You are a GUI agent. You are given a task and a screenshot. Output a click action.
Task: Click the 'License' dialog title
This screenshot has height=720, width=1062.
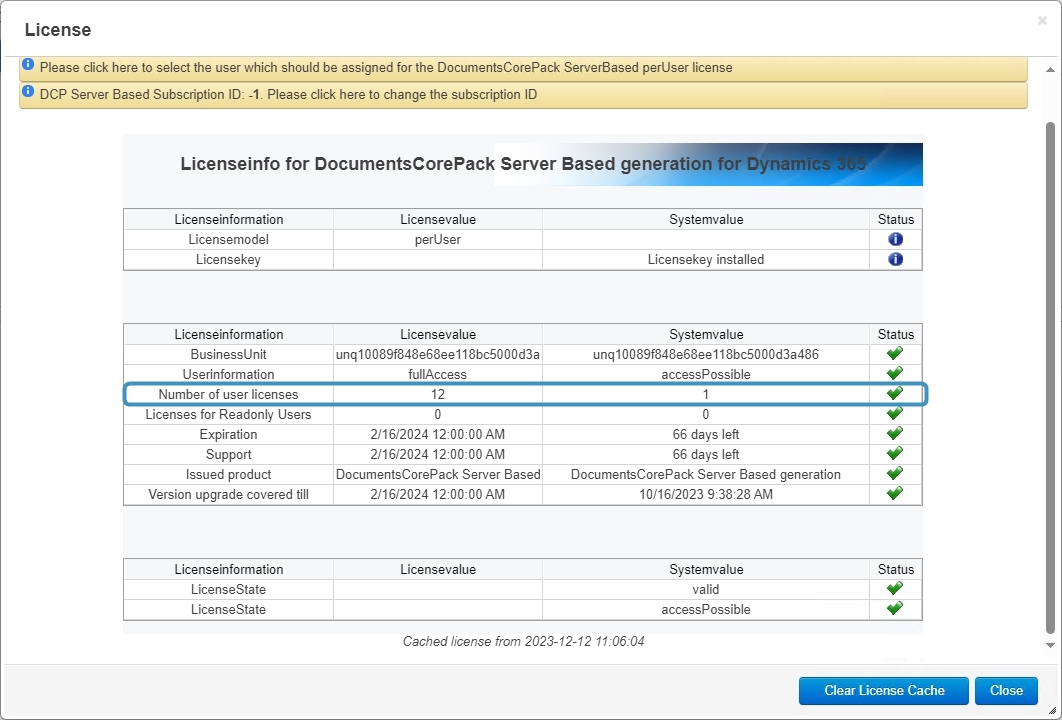click(58, 30)
